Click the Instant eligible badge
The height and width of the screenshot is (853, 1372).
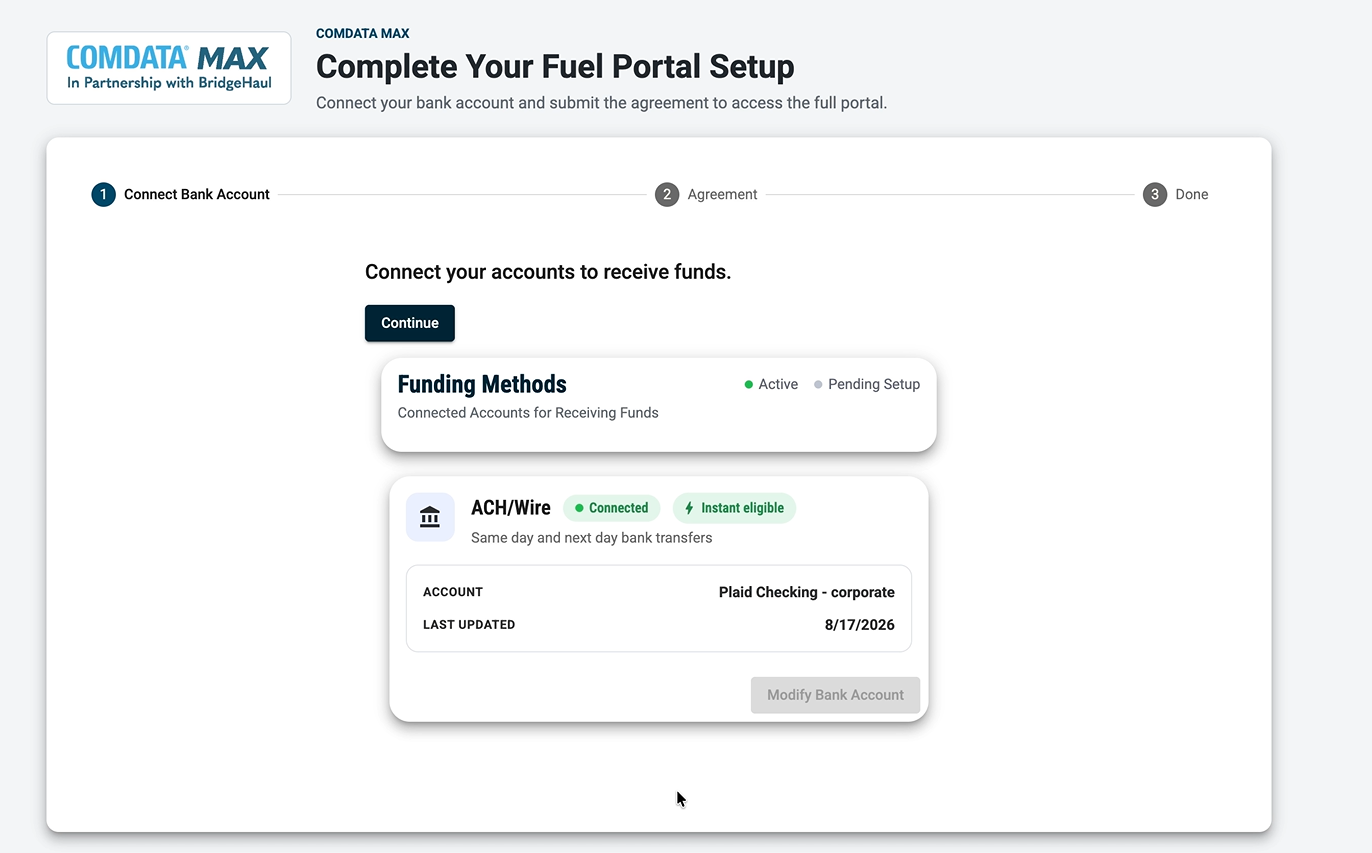[734, 508]
